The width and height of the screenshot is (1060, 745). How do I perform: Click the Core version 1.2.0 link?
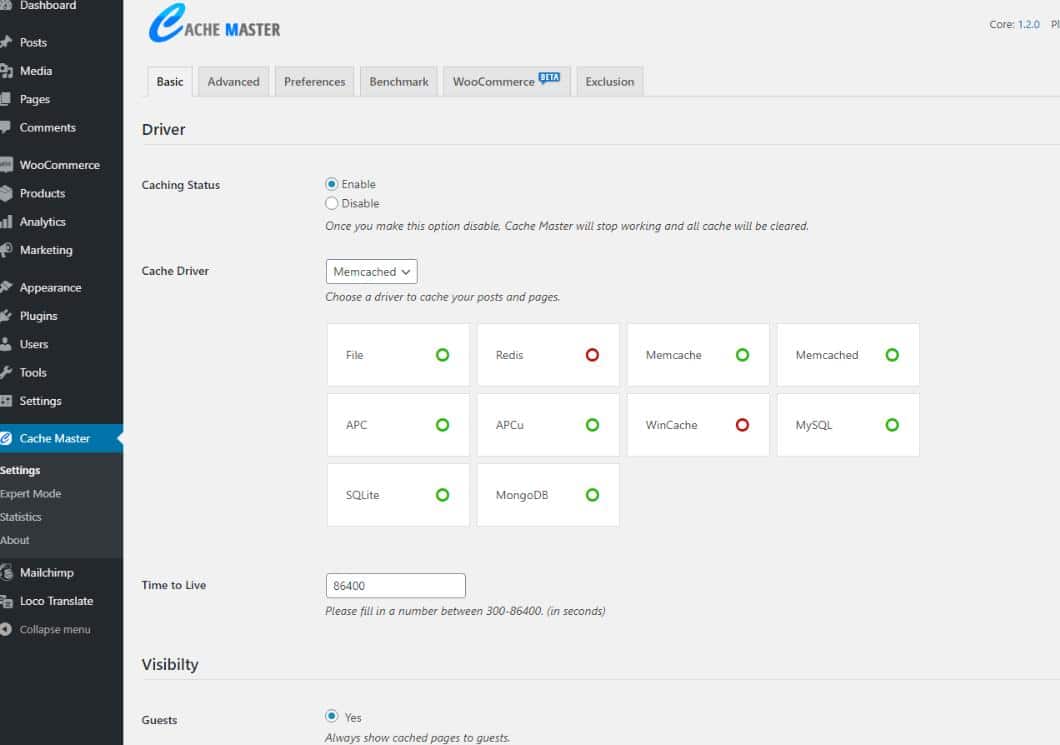point(1029,24)
